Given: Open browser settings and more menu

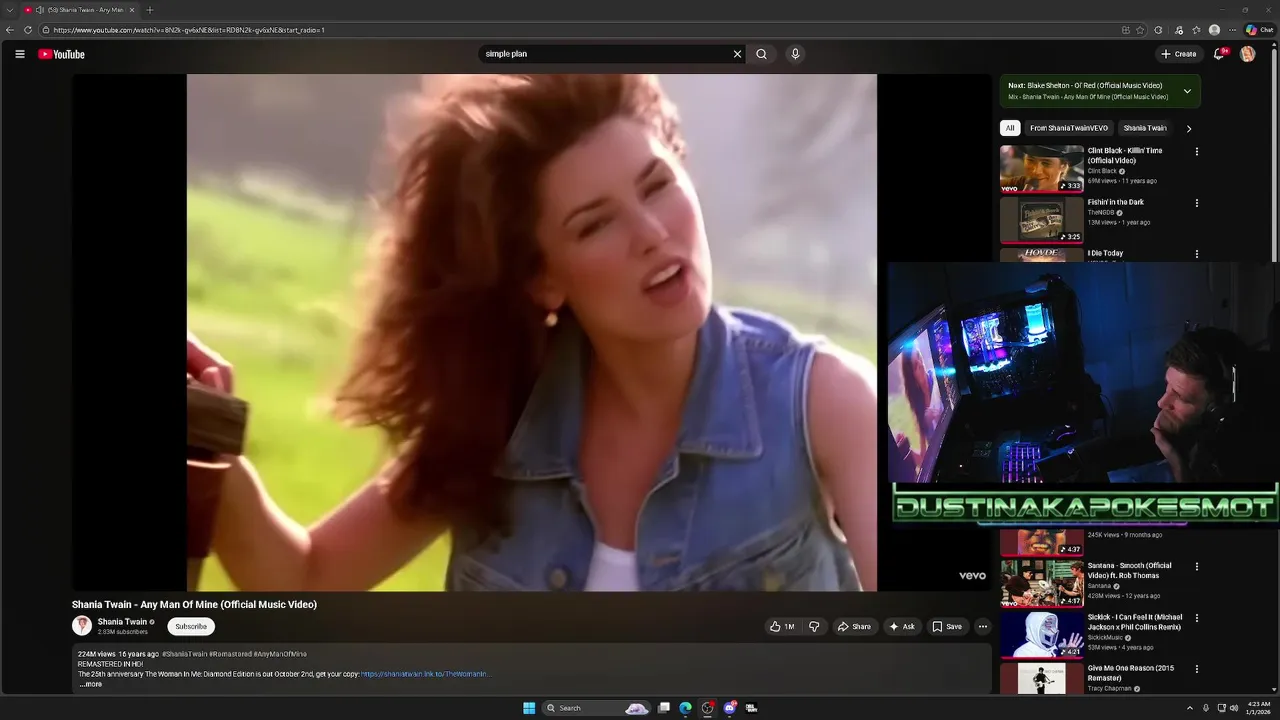Looking at the screenshot, I should pos(1233,30).
